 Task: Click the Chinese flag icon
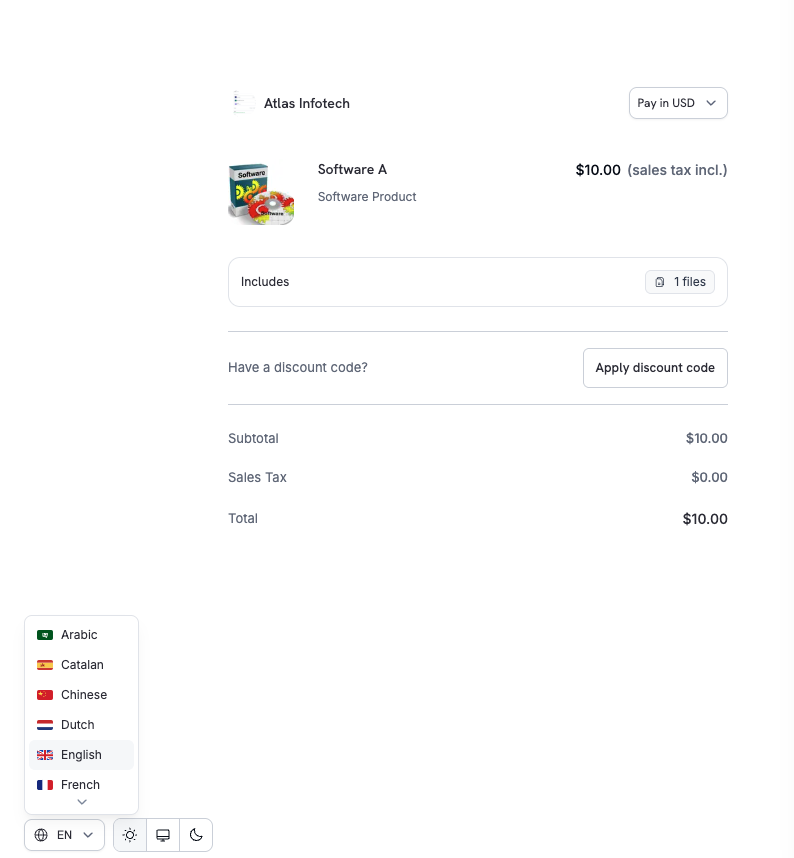[45, 694]
